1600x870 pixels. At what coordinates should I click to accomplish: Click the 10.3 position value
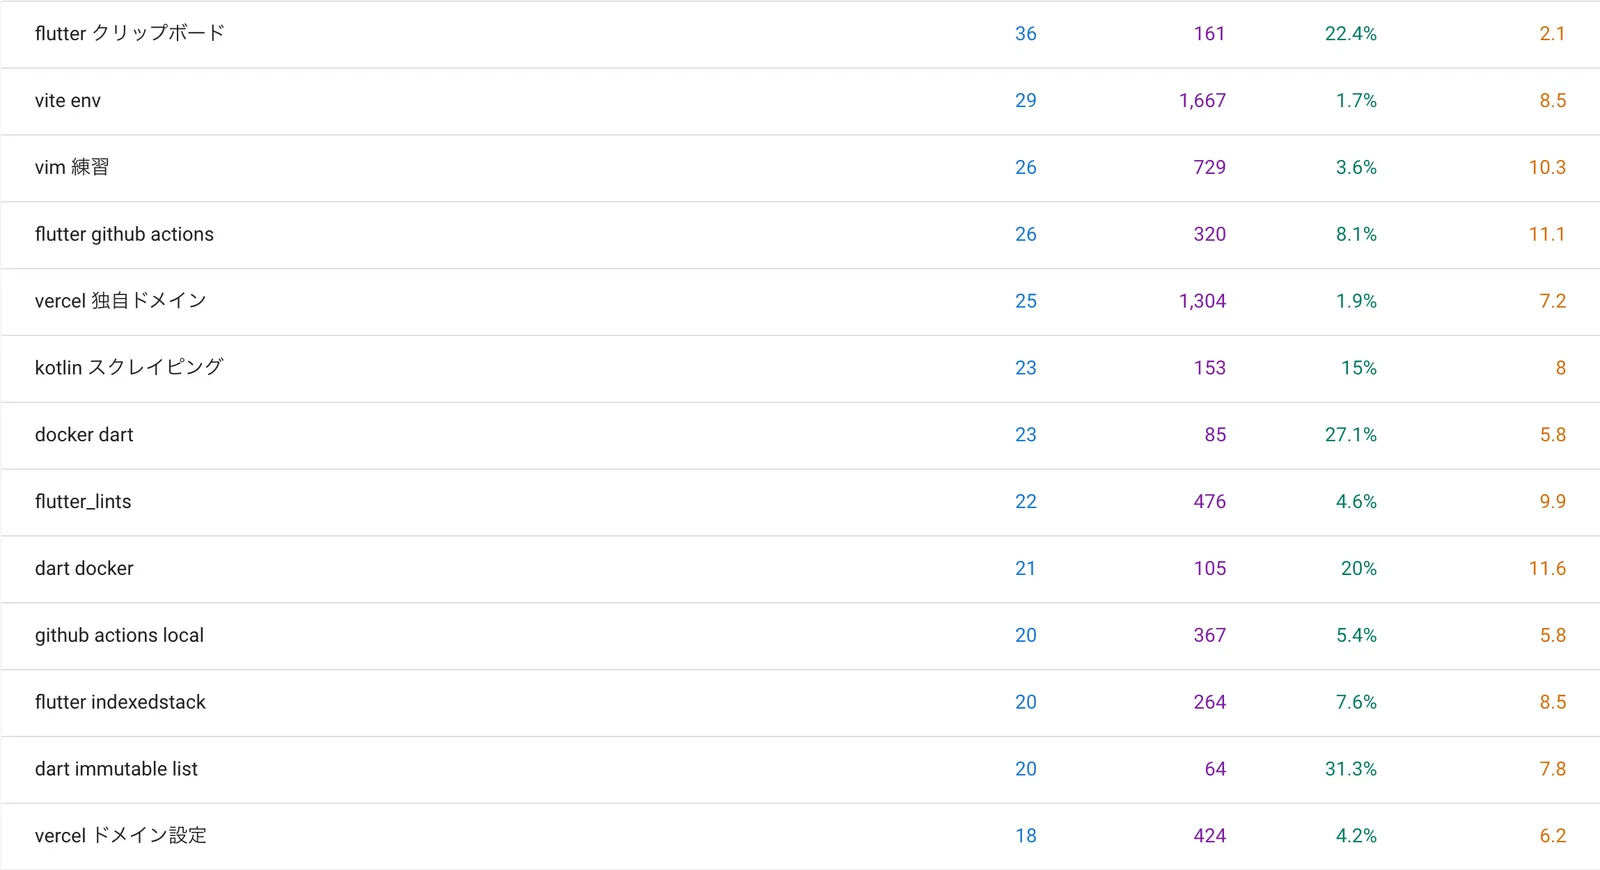coord(1546,168)
